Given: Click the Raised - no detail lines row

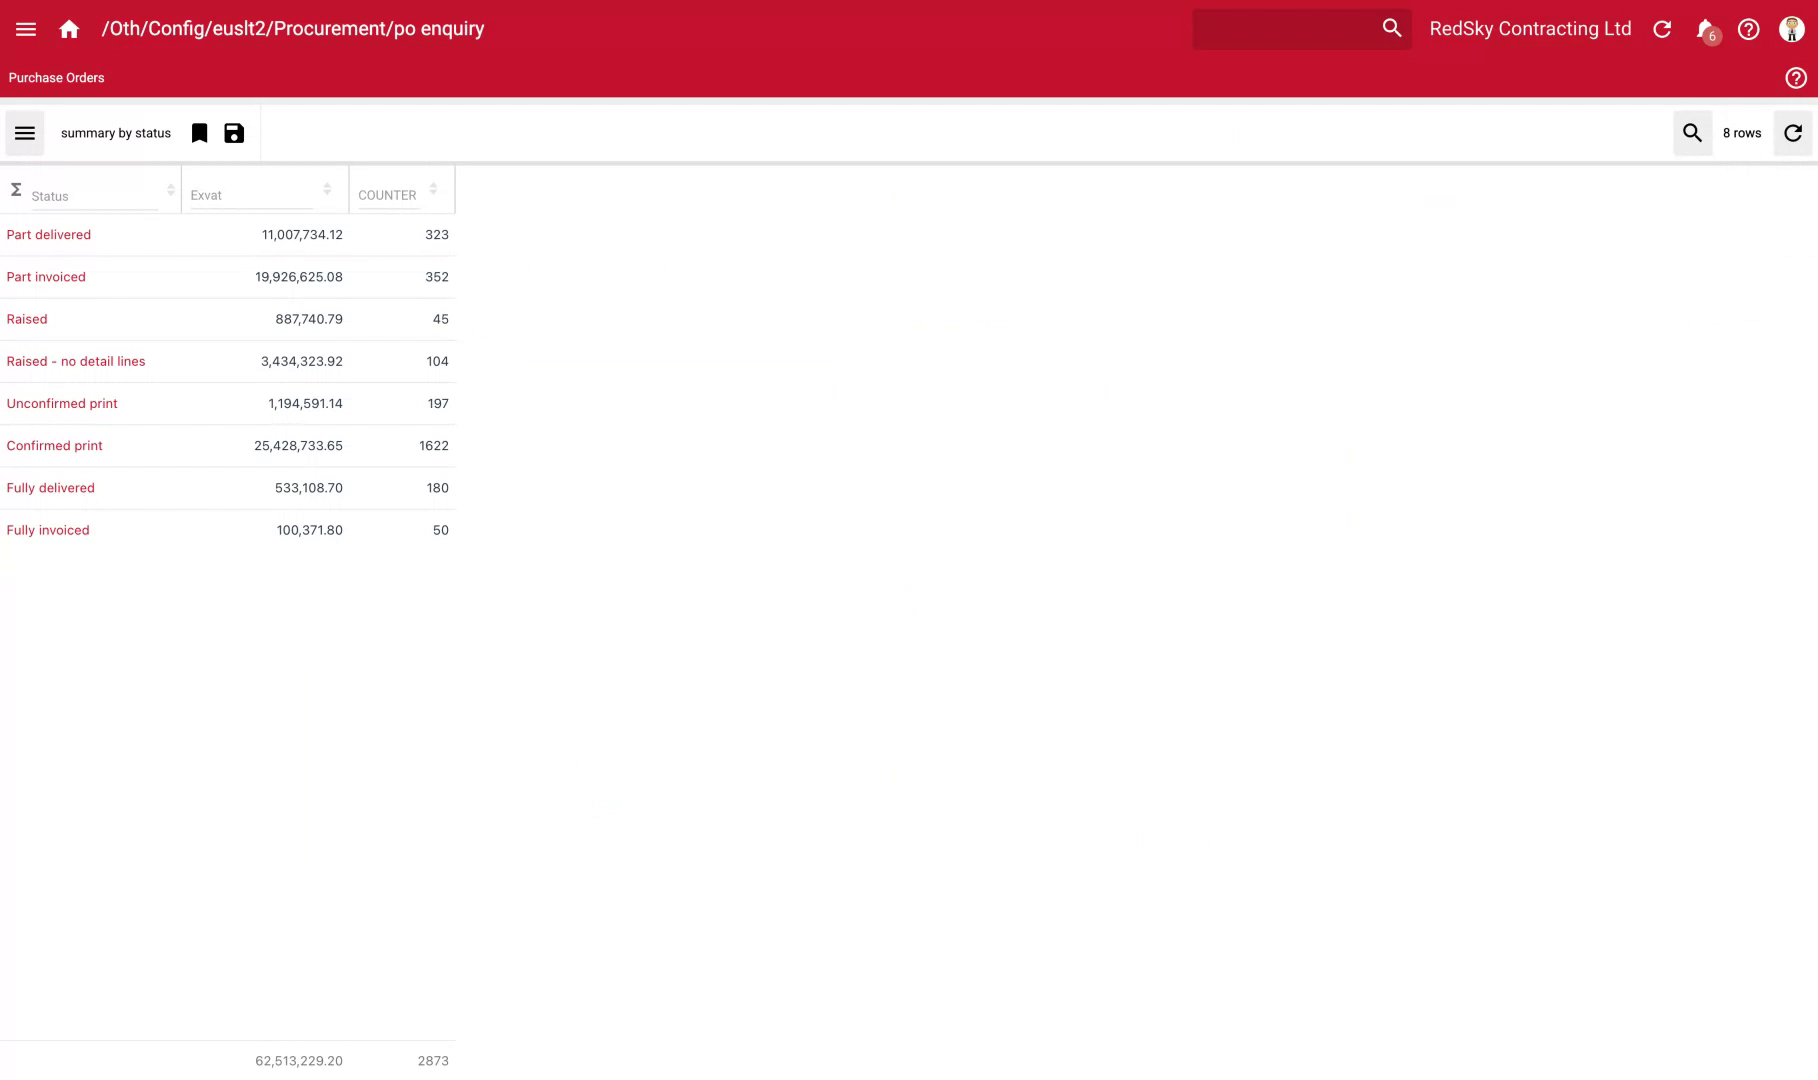Looking at the screenshot, I should click(76, 361).
